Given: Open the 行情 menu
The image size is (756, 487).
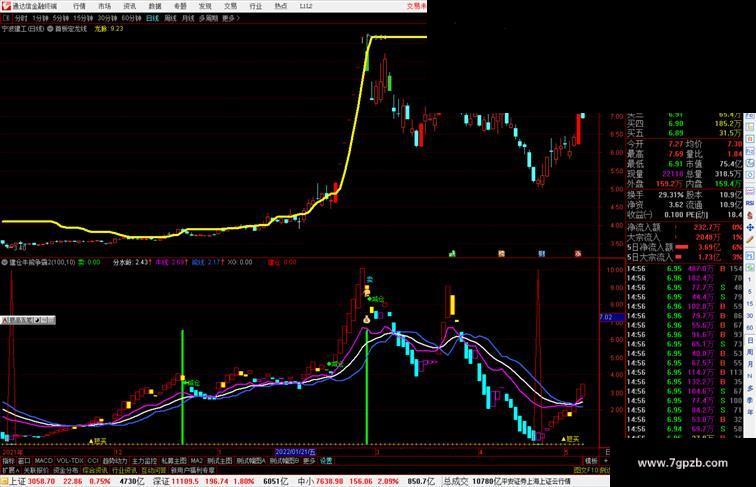Looking at the screenshot, I should 80,6.
